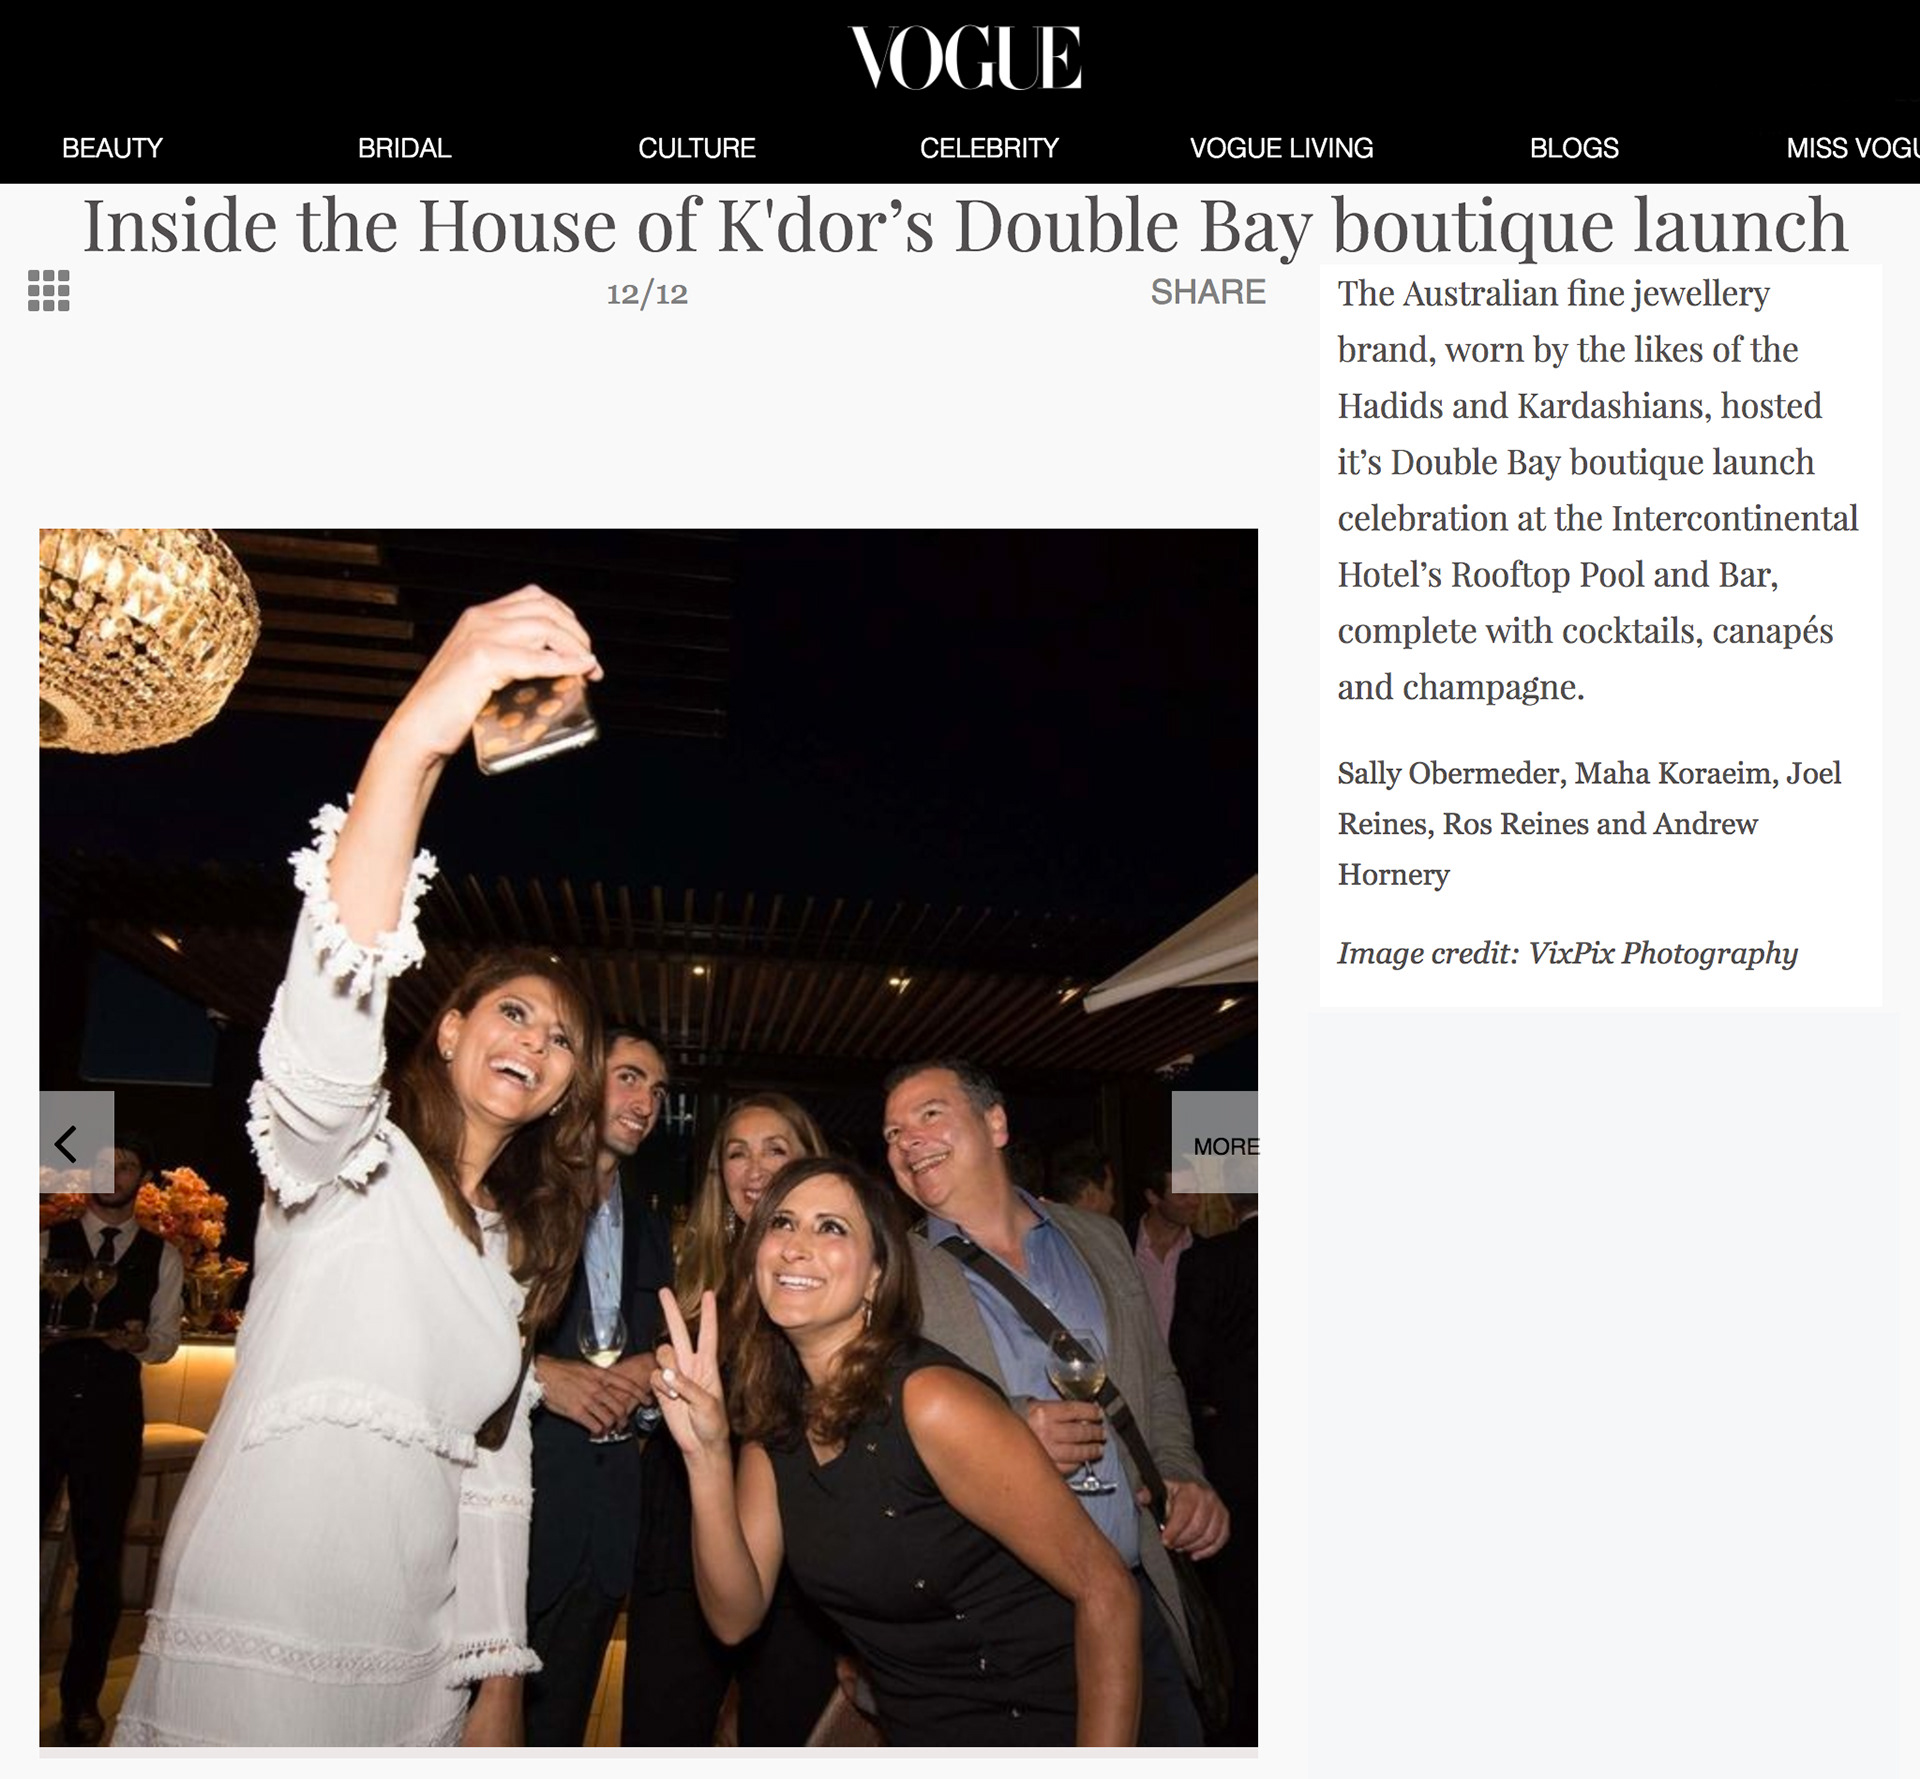Open the CELEBRITY menu item
This screenshot has width=1920, height=1779.
[989, 148]
